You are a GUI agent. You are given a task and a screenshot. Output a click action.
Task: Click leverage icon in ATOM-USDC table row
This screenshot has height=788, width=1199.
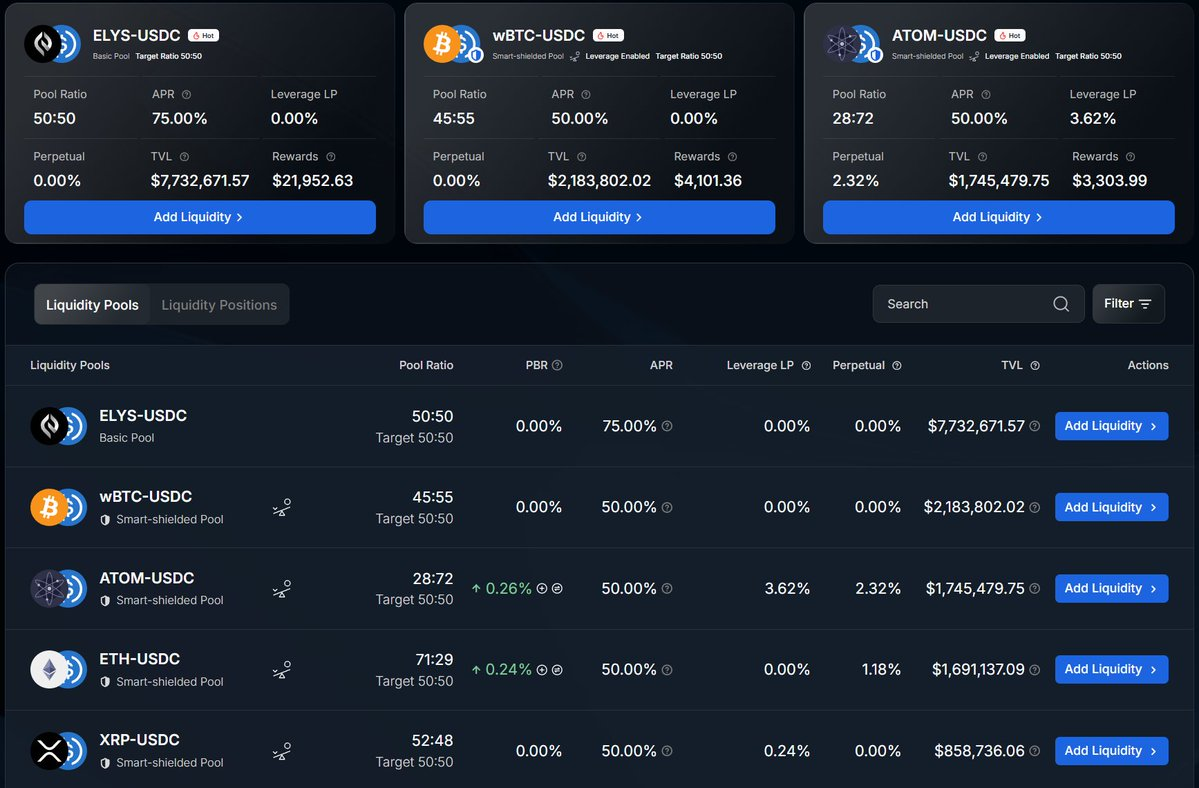[x=281, y=589]
